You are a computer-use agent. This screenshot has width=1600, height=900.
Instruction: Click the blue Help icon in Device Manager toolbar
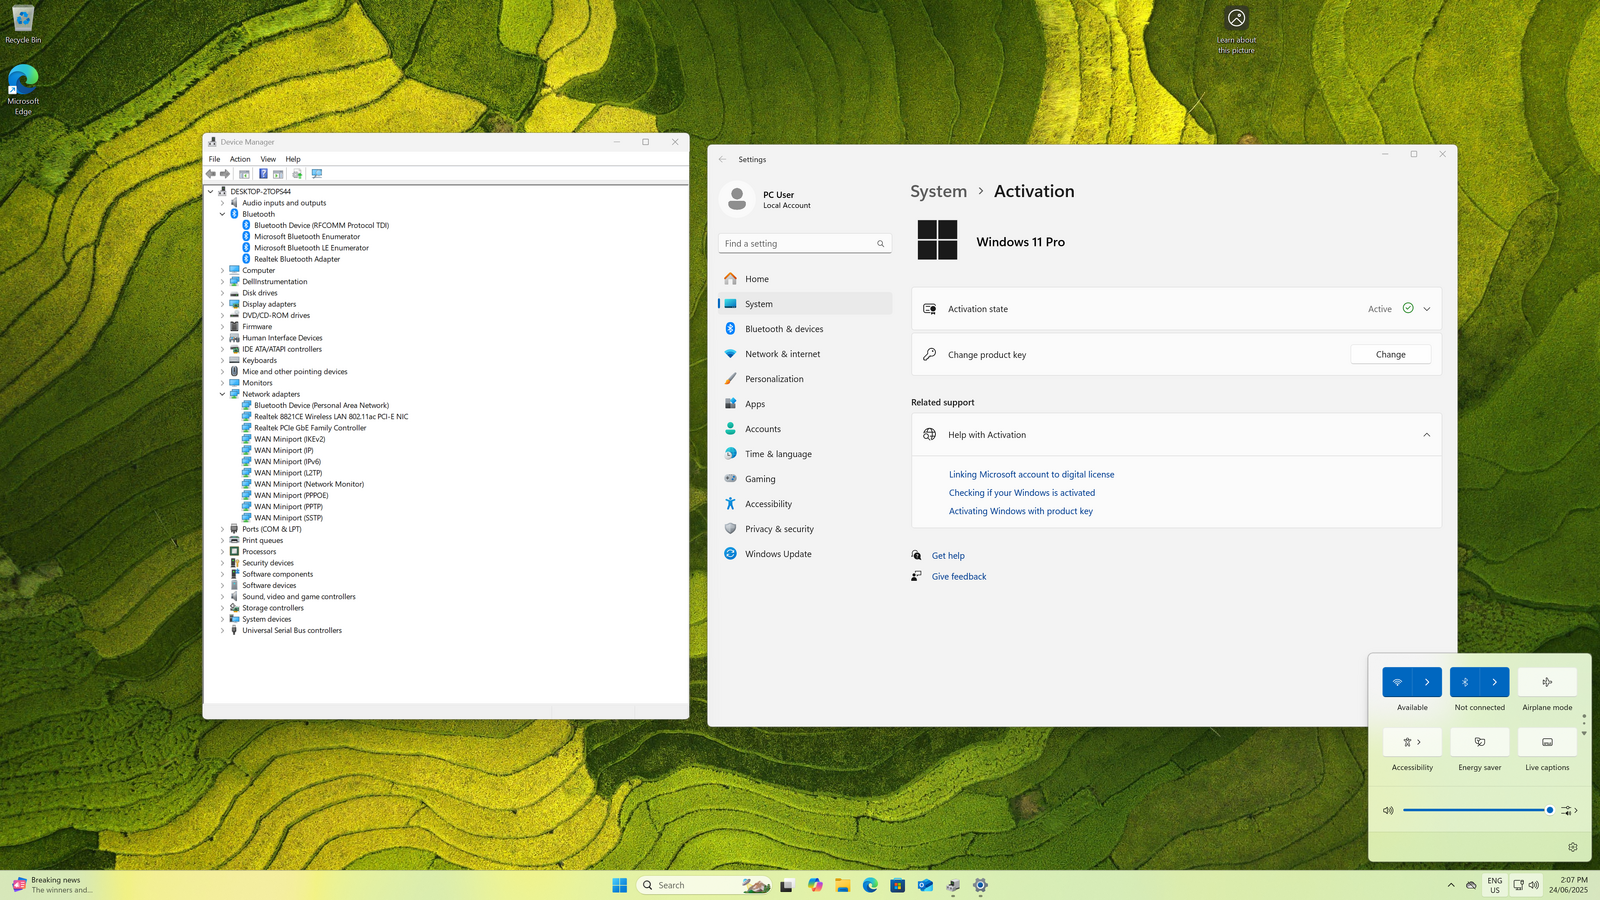point(263,174)
